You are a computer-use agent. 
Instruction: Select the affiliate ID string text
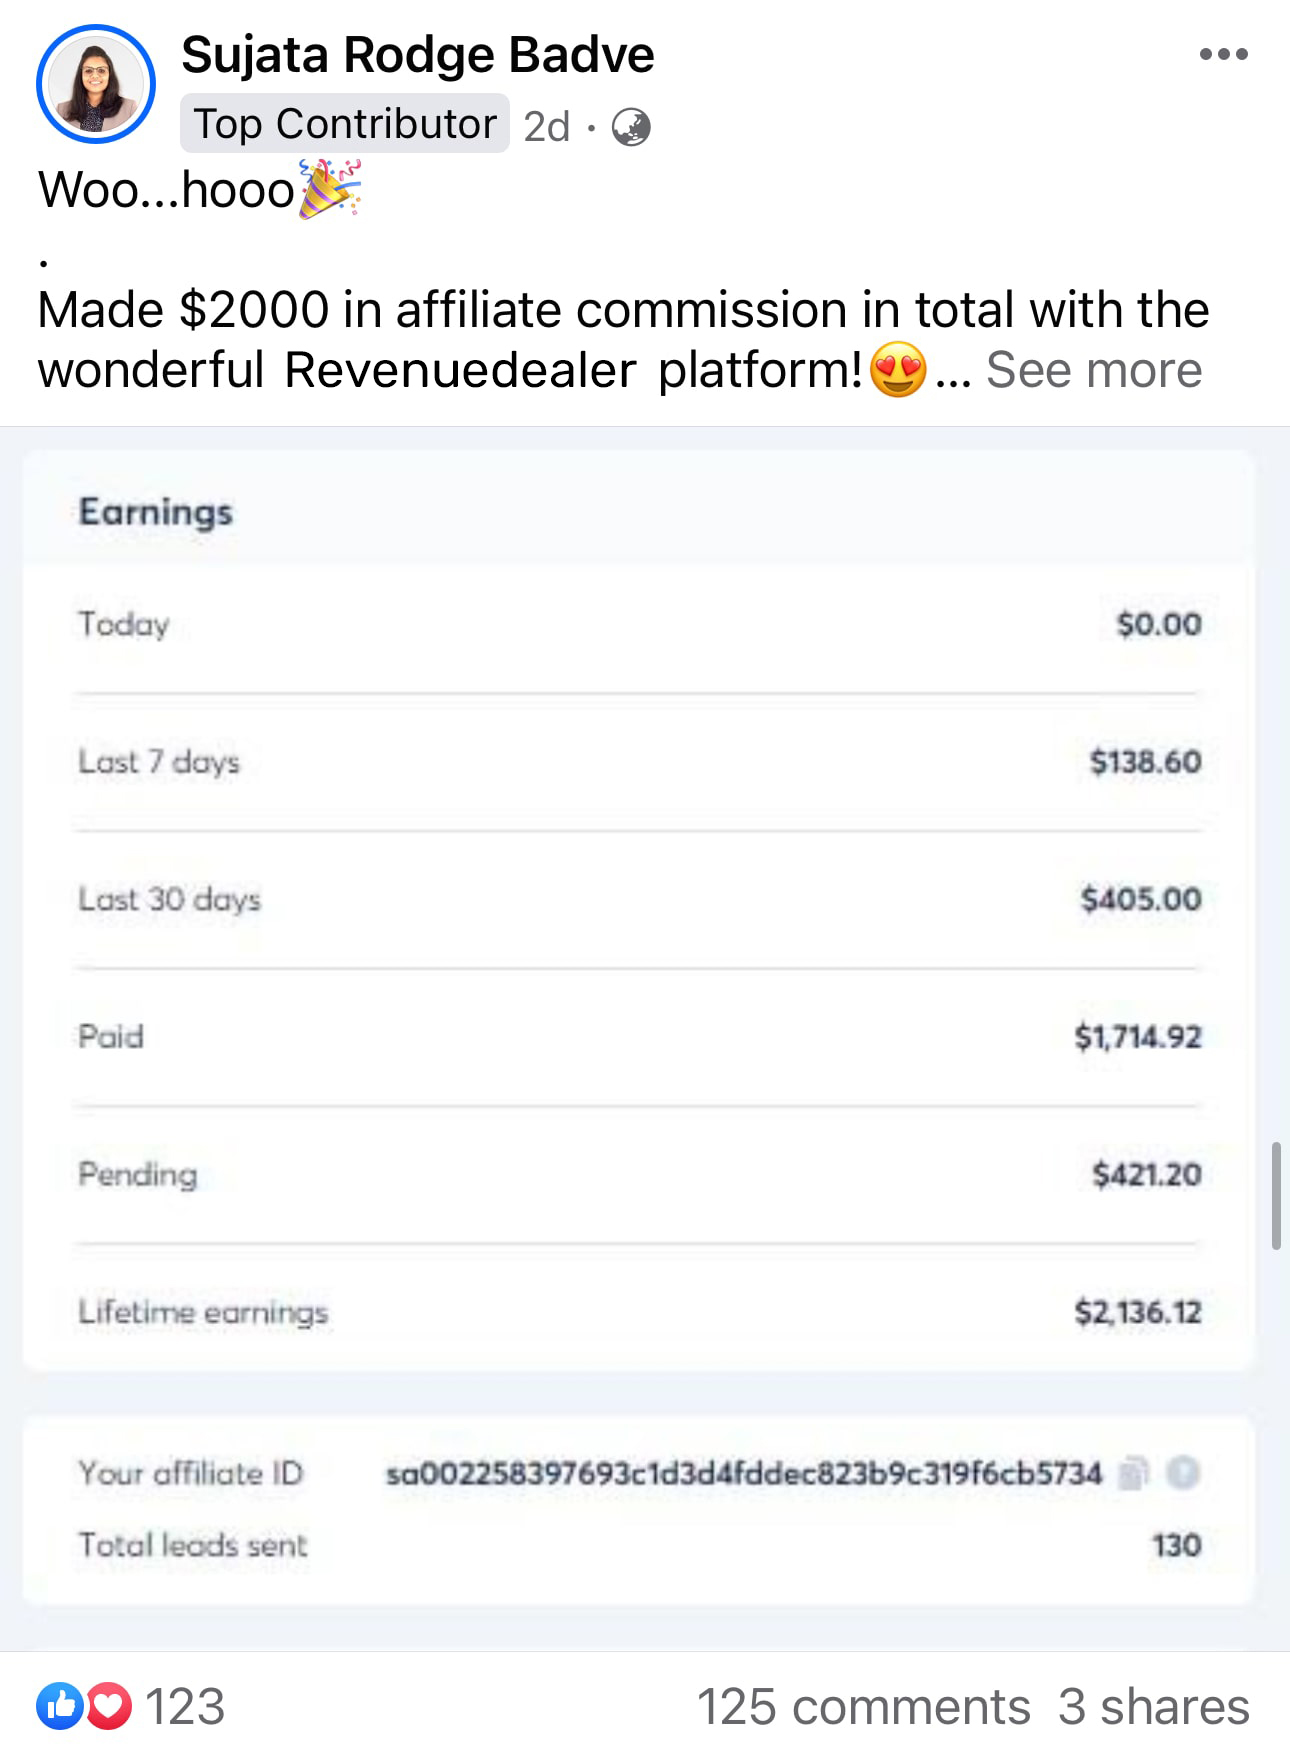(744, 1473)
